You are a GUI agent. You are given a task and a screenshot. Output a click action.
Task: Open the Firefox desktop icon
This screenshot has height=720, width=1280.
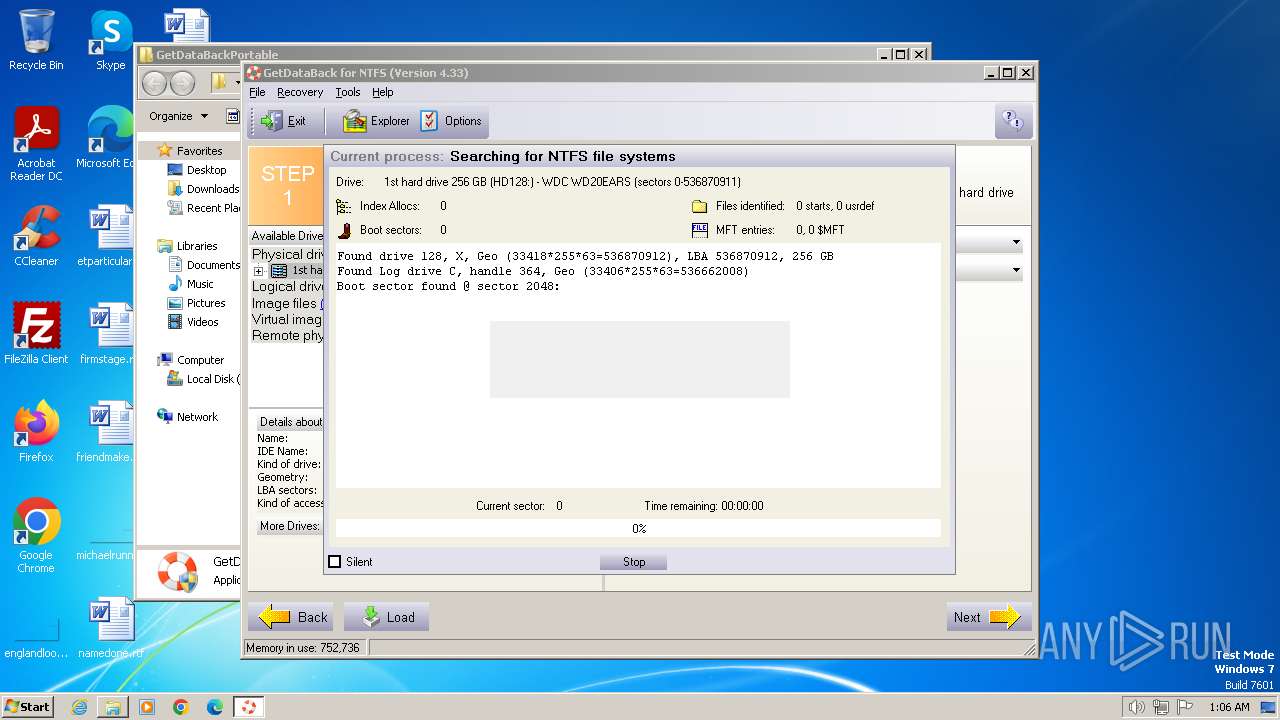(36, 432)
